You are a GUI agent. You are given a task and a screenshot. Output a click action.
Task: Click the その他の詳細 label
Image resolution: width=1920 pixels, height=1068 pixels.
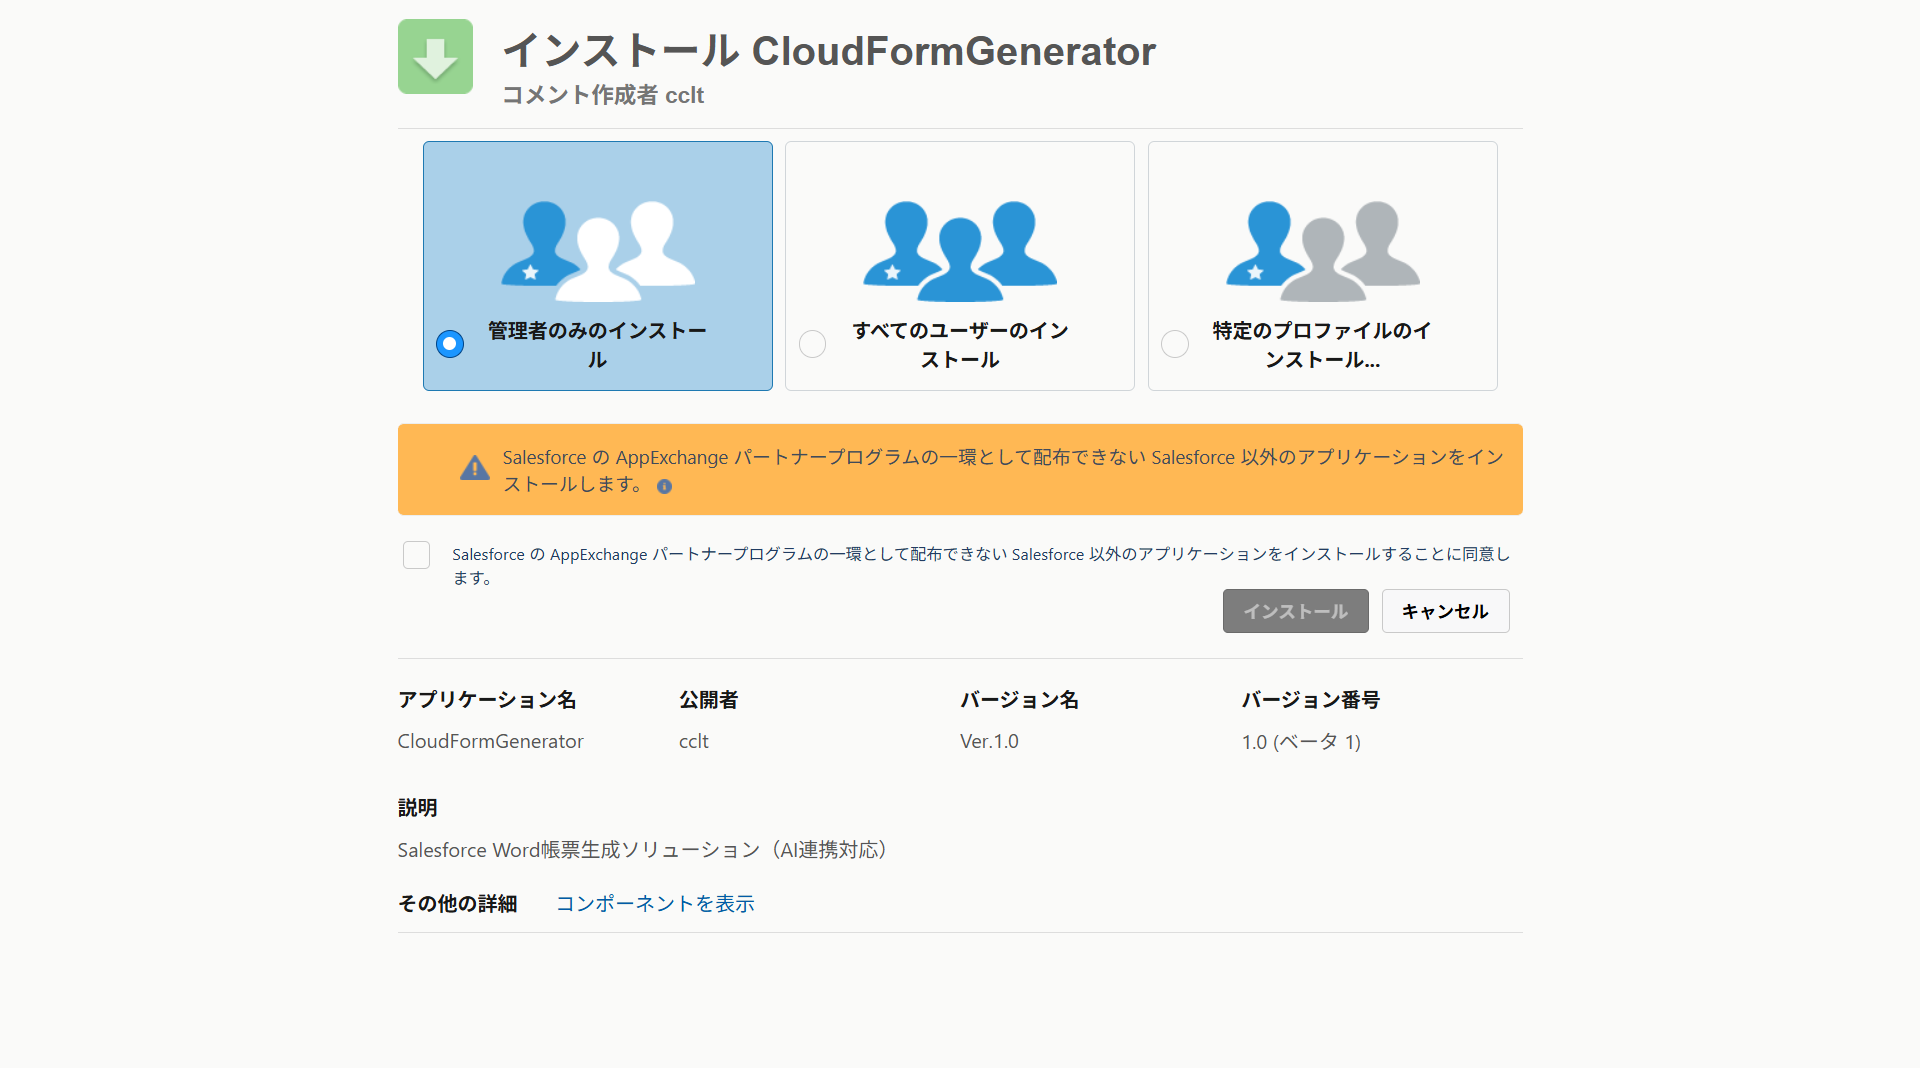[457, 904]
